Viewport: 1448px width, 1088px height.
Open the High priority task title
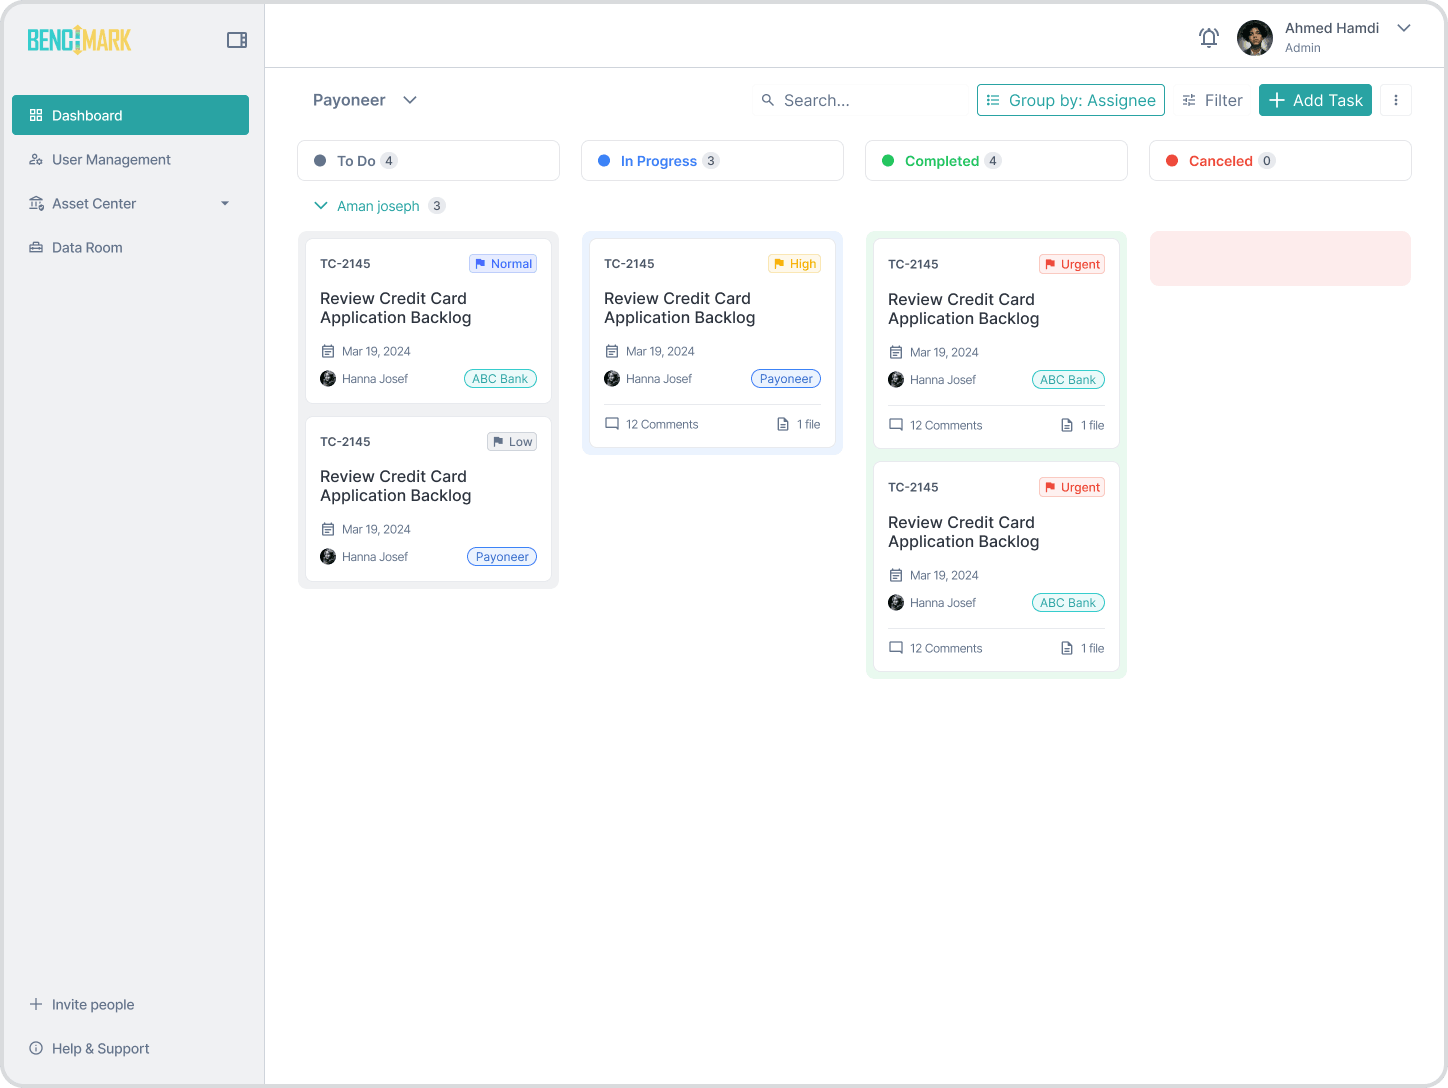tap(679, 308)
